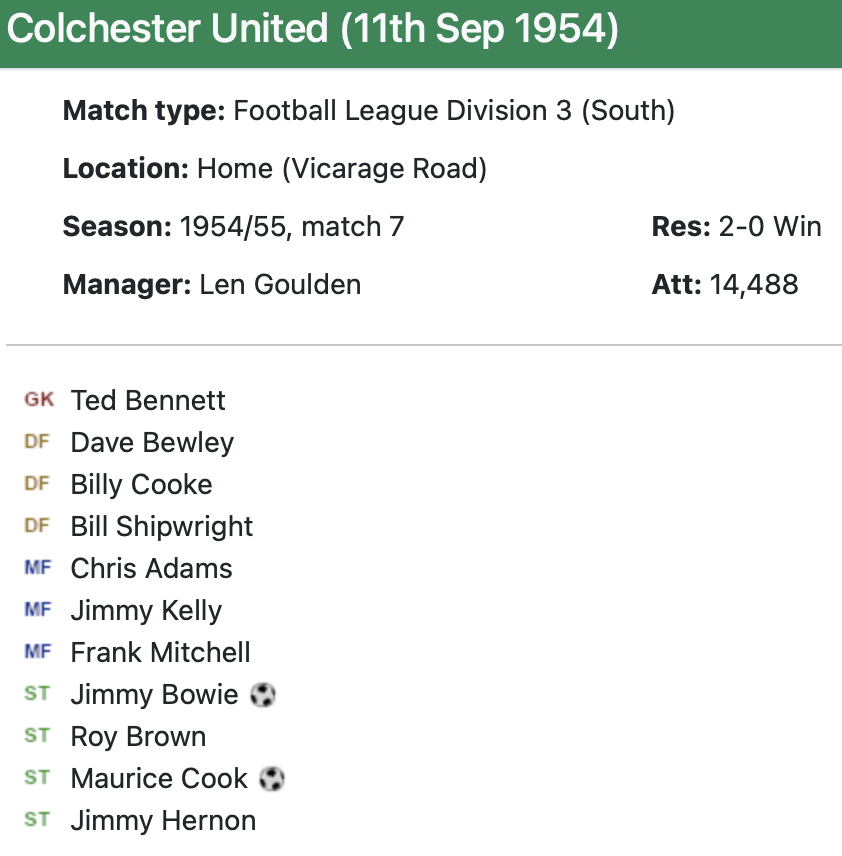
Task: Click the football goal icon after Jimmy Bowie
Action: click(263, 694)
